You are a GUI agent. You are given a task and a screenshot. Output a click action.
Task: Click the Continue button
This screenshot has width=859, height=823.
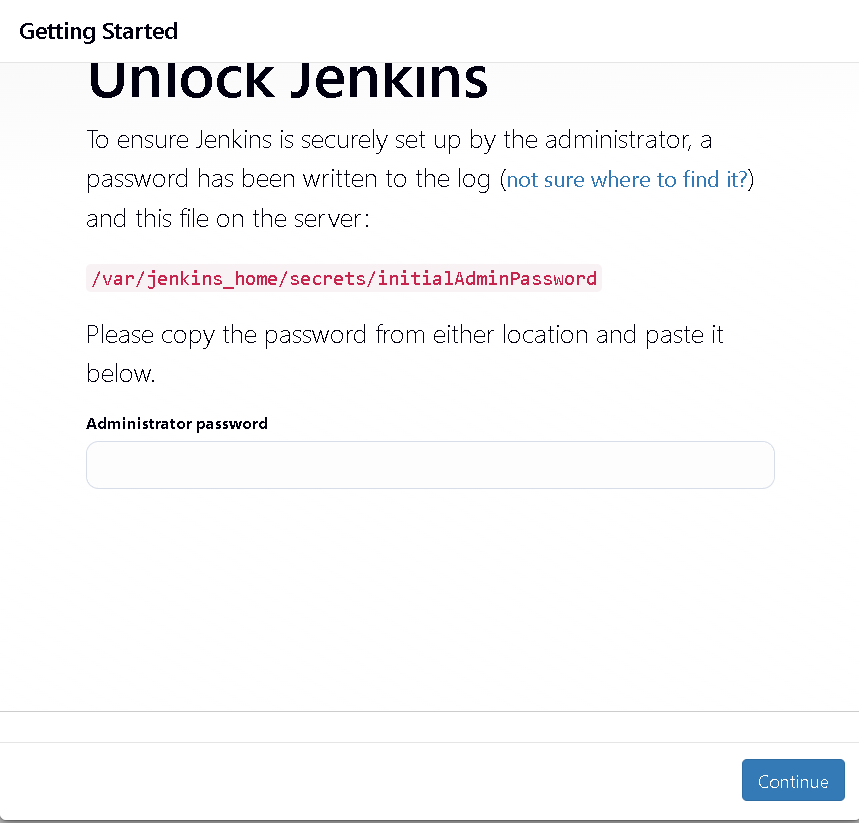tap(793, 781)
